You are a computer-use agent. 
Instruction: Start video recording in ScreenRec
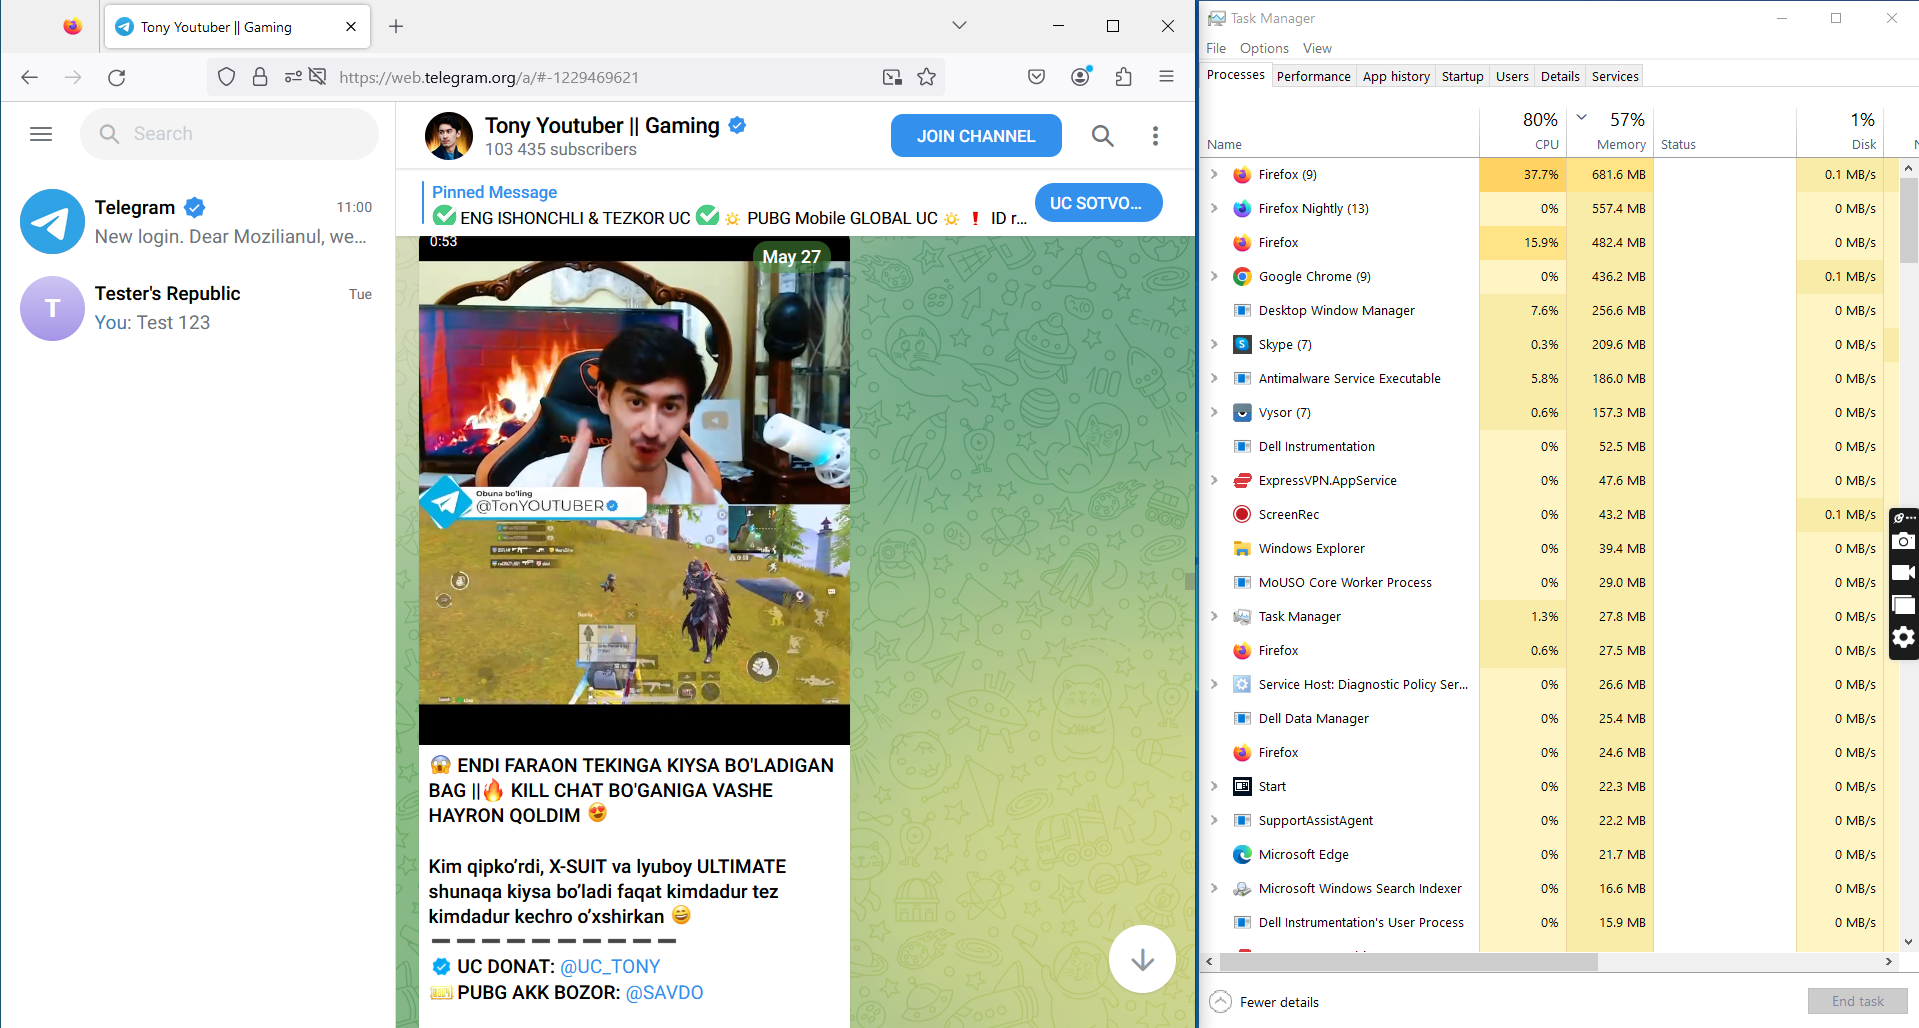1903,572
